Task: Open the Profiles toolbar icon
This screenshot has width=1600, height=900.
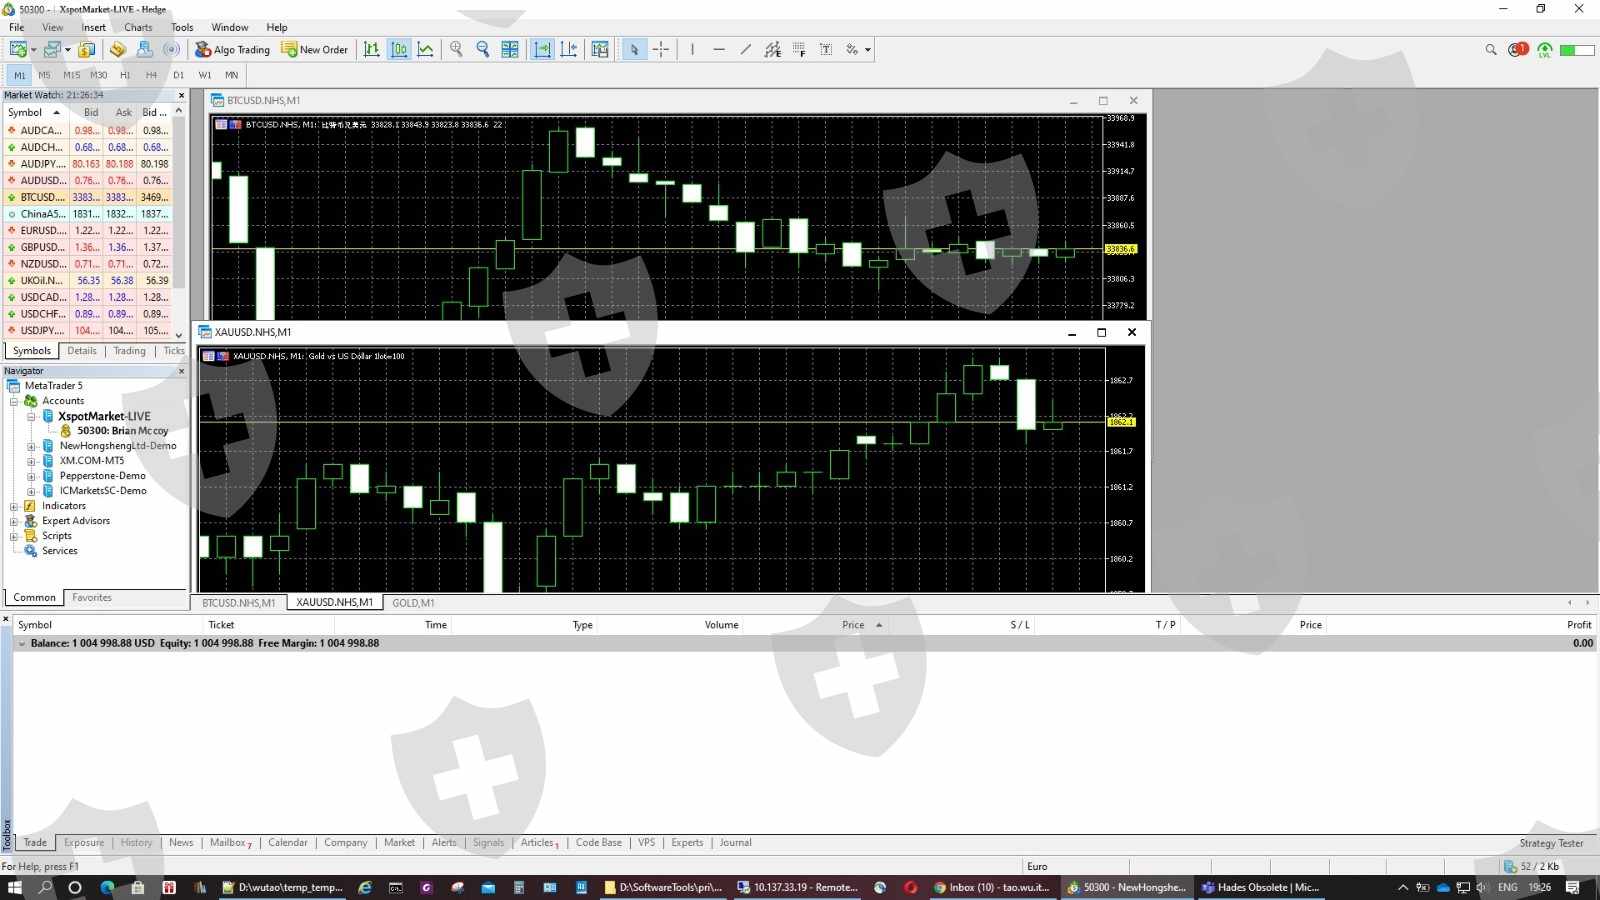Action: [x=52, y=49]
